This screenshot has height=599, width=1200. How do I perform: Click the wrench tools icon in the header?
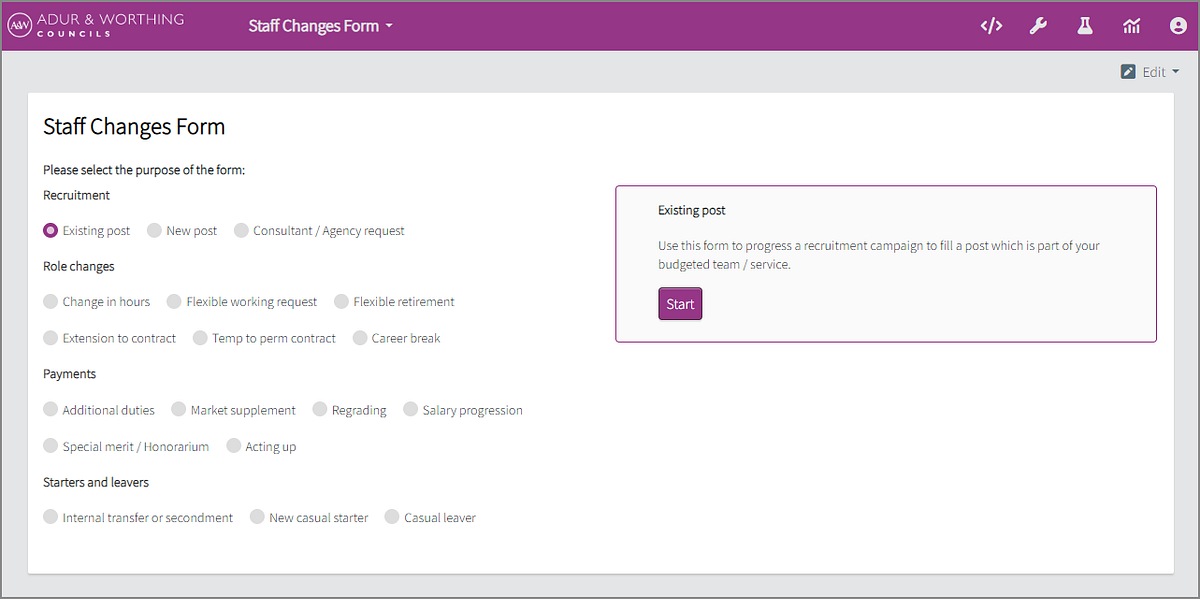click(1038, 25)
